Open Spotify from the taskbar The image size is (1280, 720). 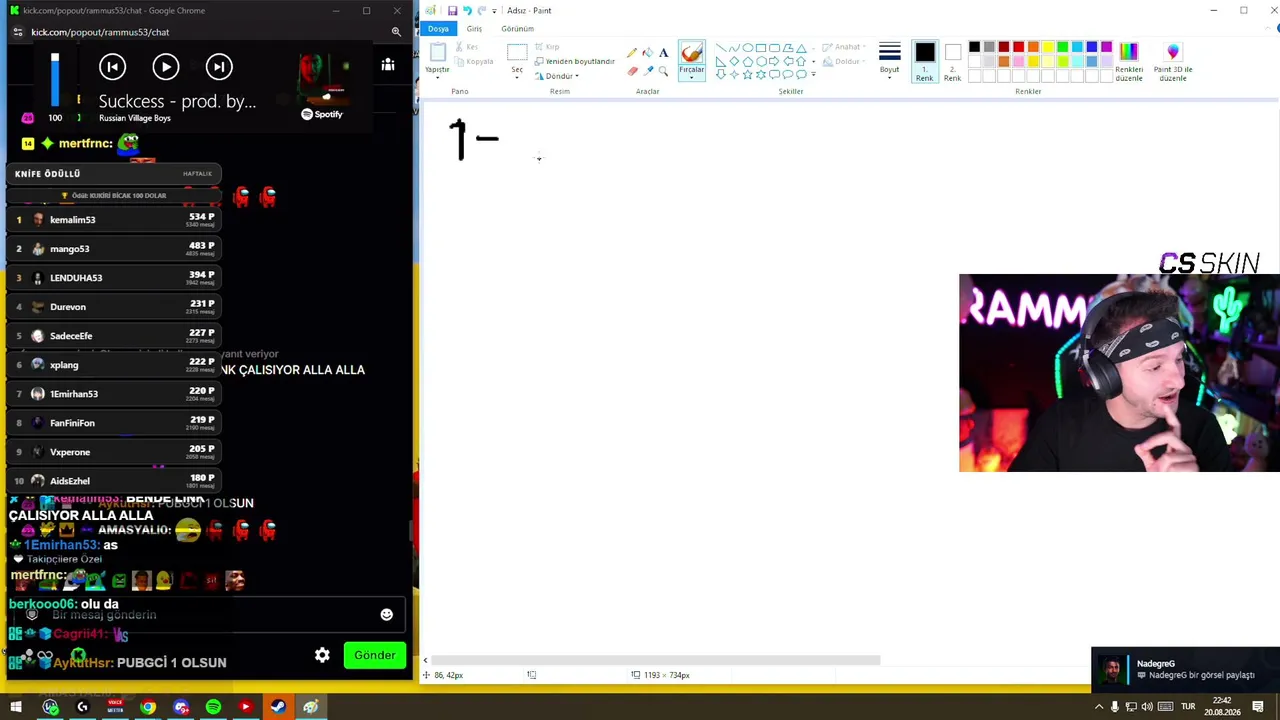(213, 707)
